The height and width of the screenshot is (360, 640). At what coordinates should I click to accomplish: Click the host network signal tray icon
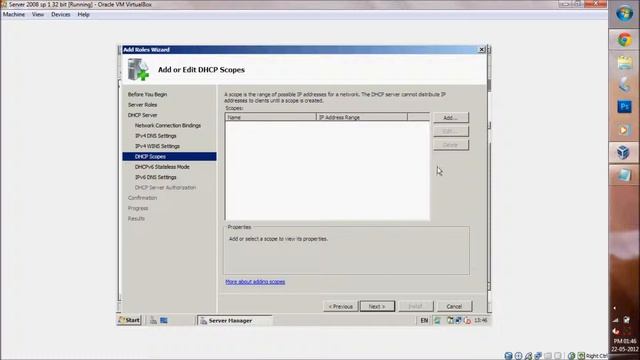tap(616, 320)
